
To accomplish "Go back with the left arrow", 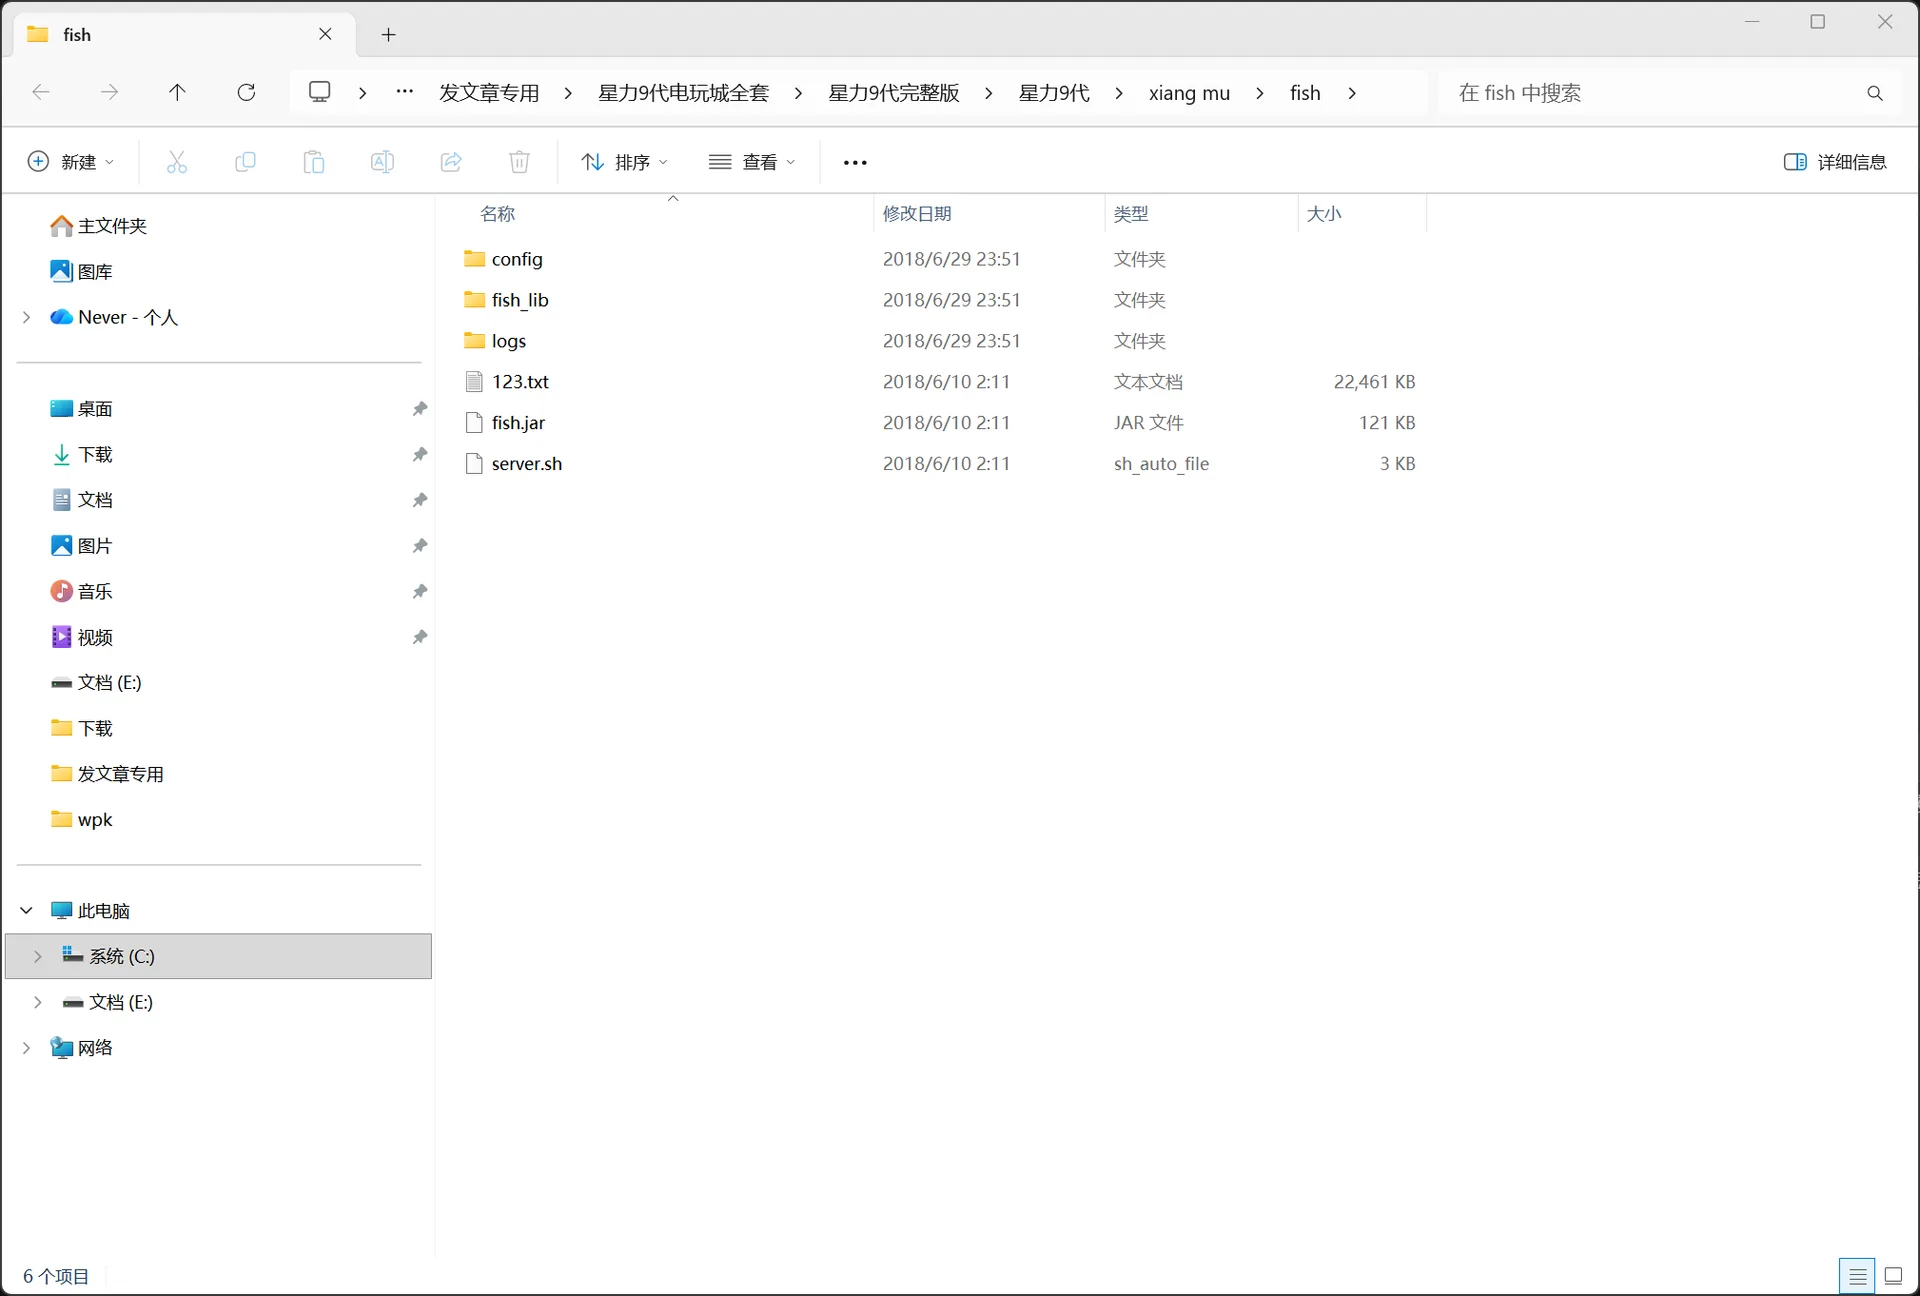I will click(x=41, y=93).
